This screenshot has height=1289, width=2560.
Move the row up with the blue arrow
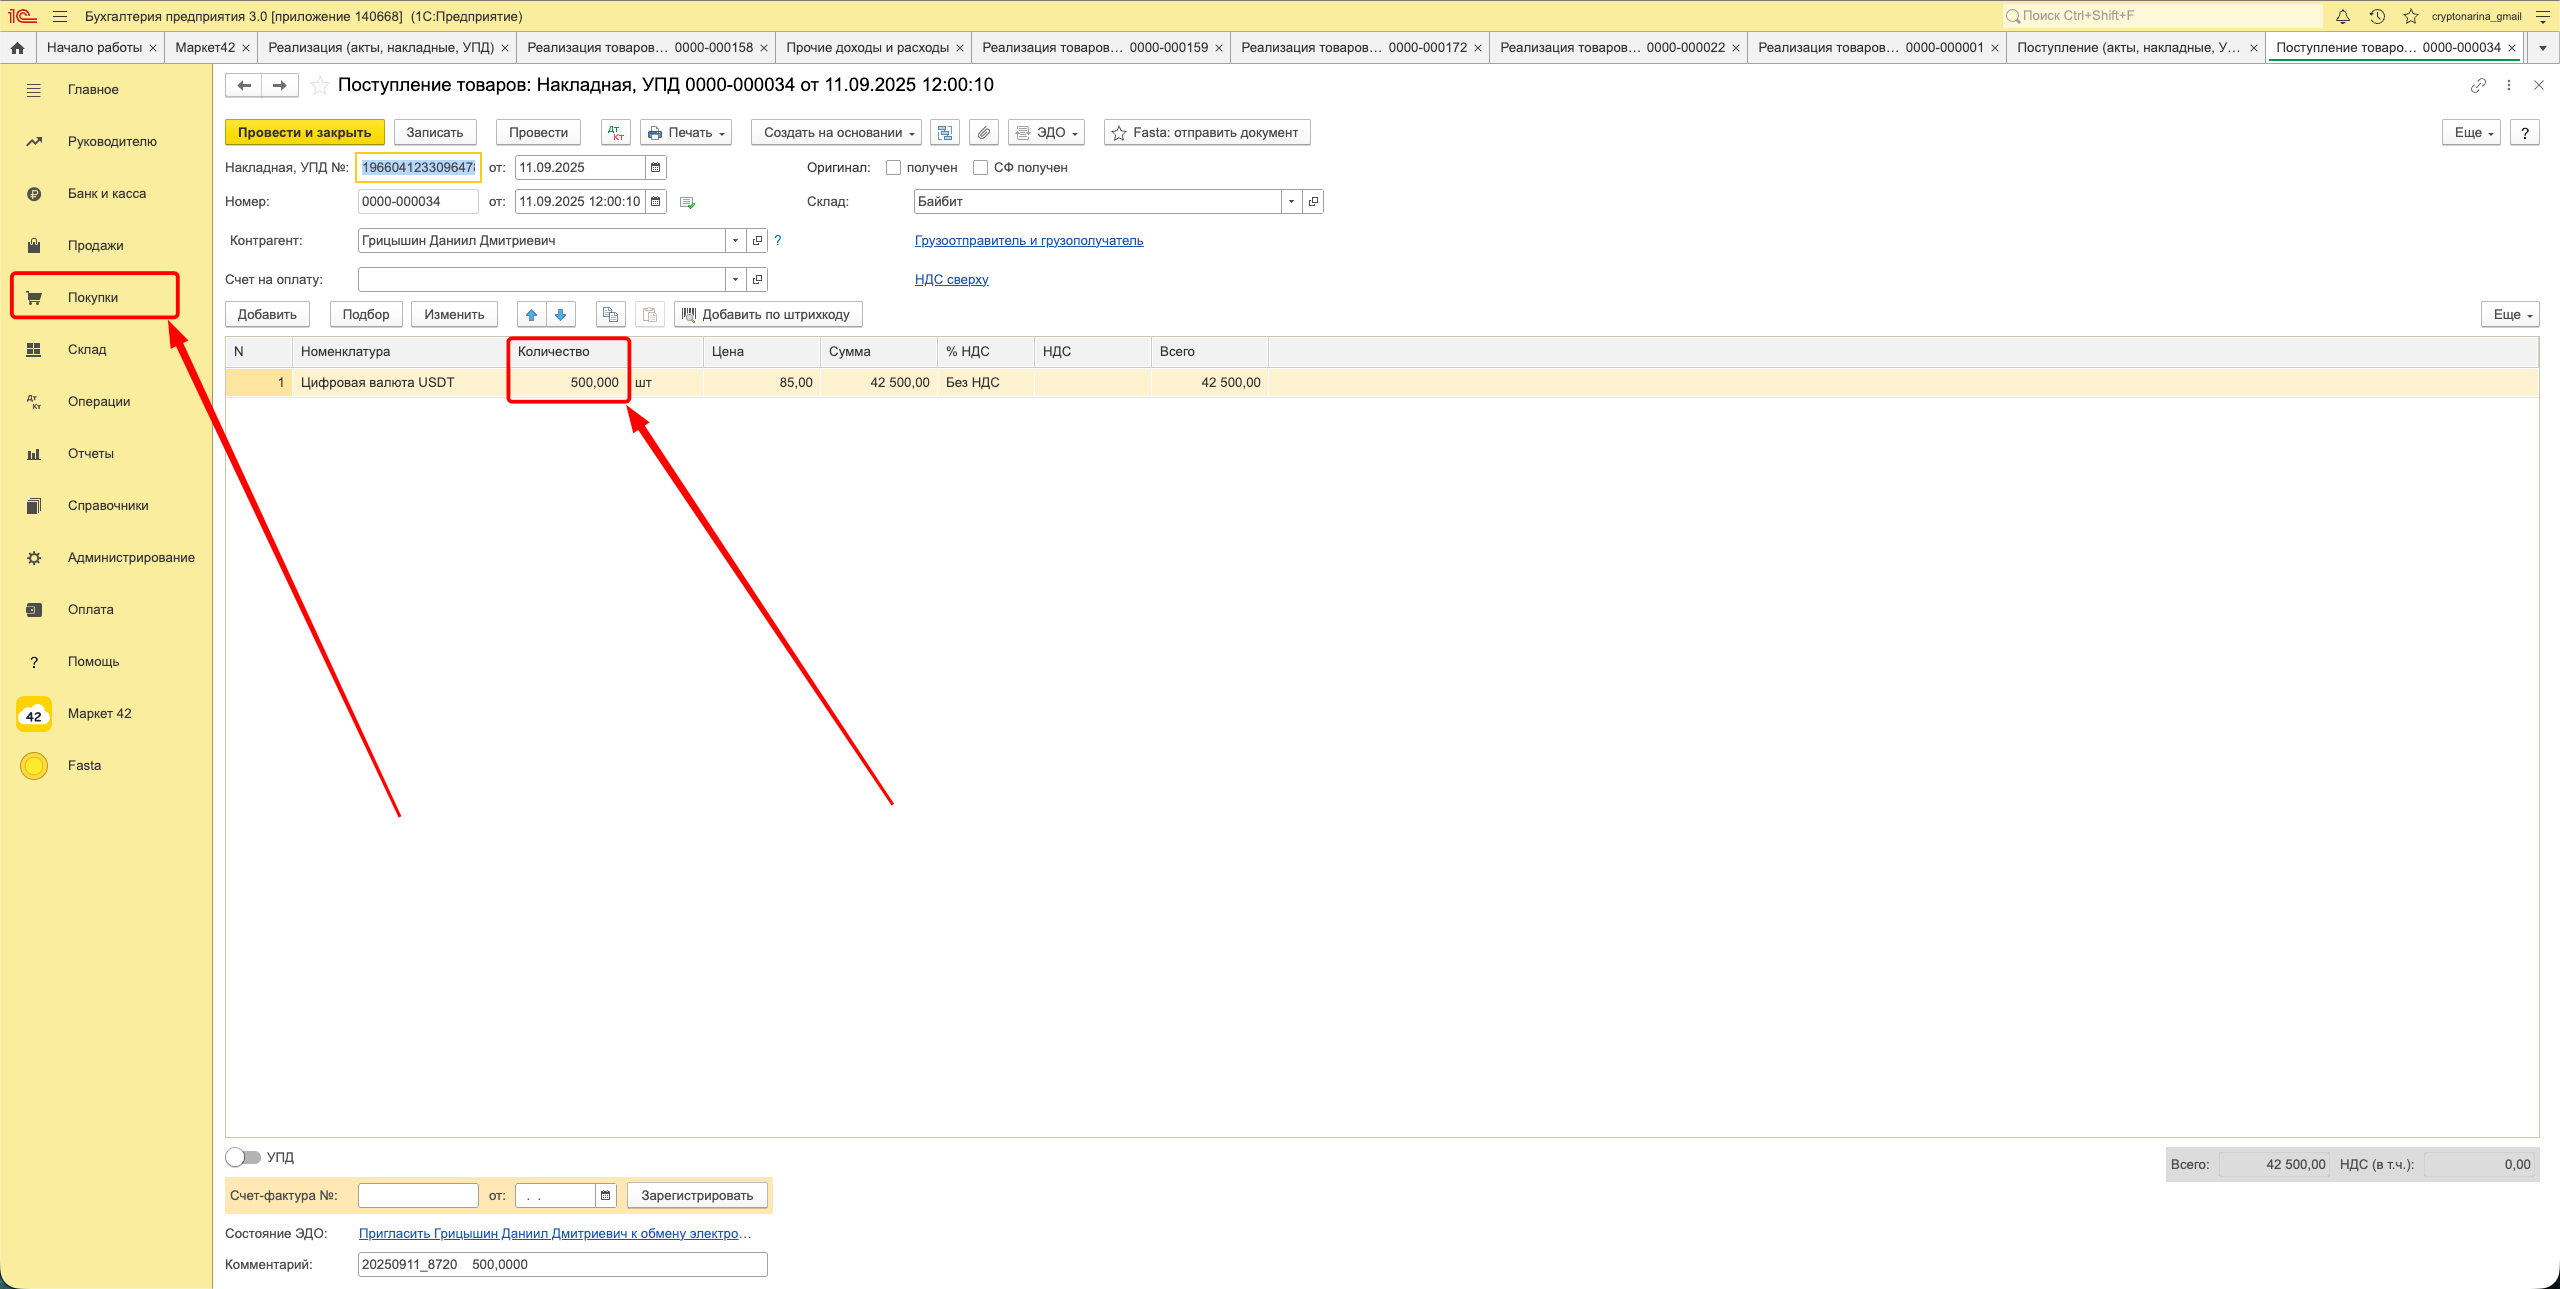[x=531, y=314]
